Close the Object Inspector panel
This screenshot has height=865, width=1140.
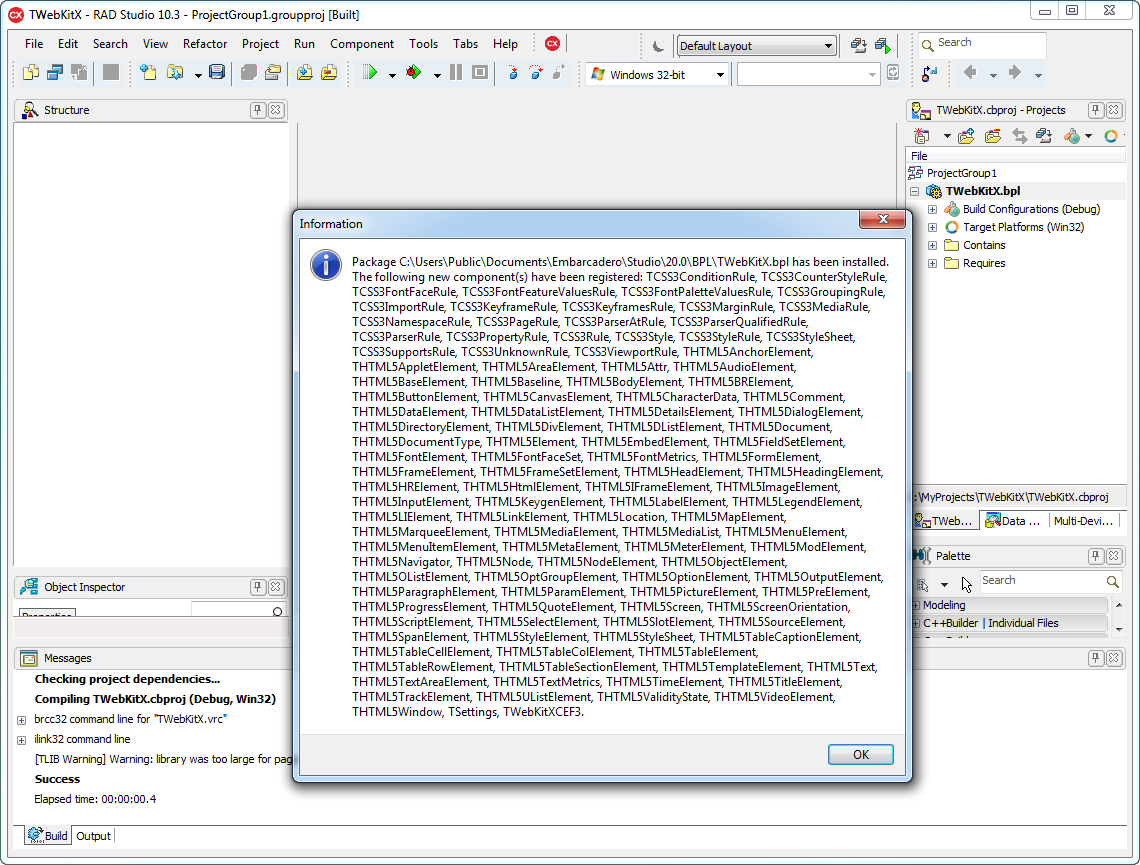pos(276,587)
